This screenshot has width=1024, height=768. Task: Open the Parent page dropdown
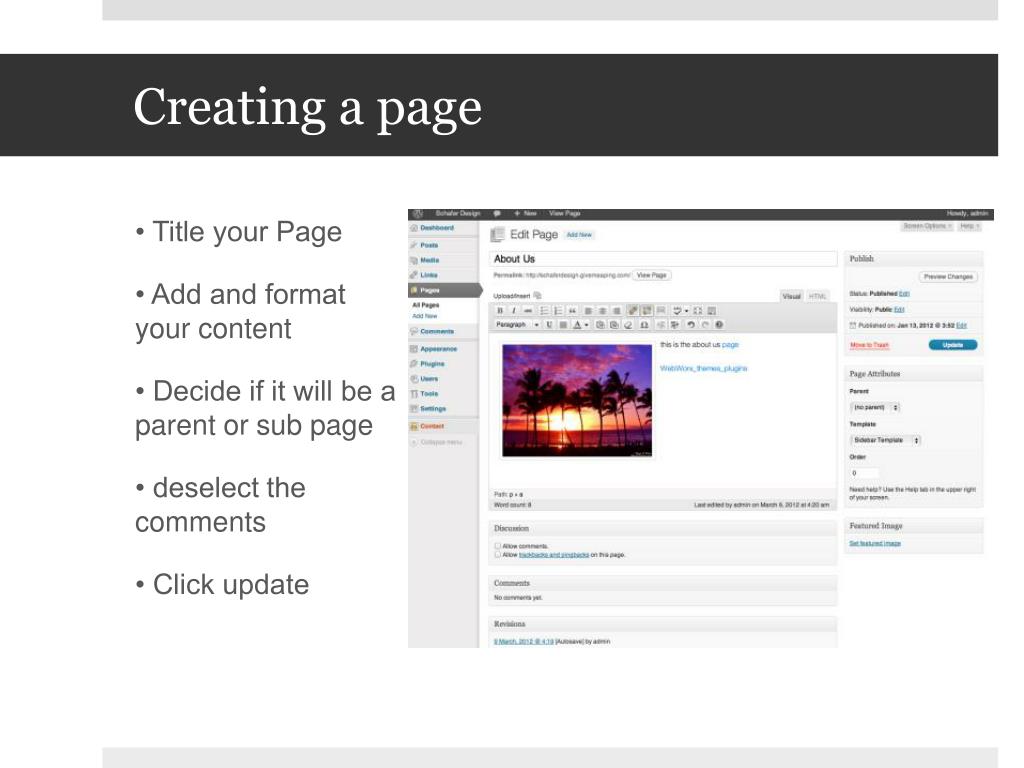875,408
